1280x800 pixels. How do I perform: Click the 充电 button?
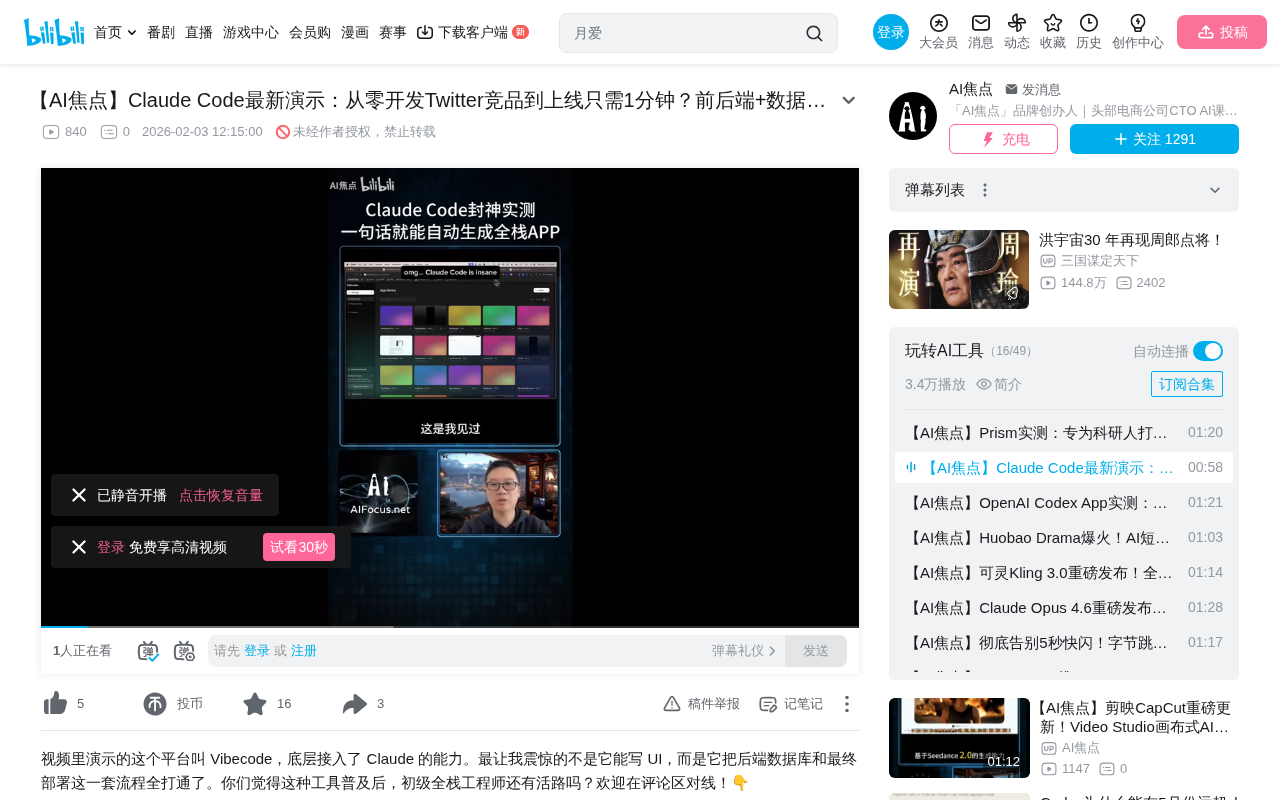pyautogui.click(x=1003, y=139)
